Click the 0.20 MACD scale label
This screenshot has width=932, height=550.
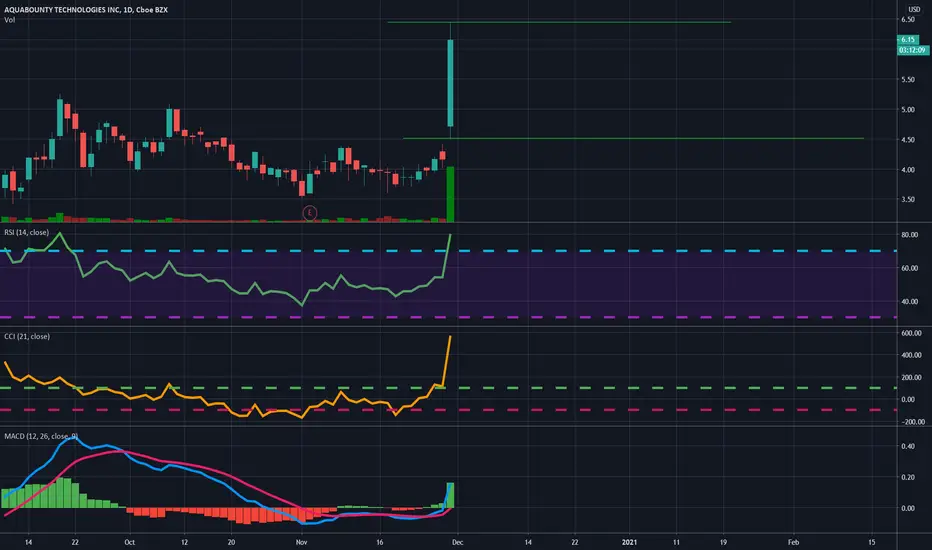click(908, 477)
